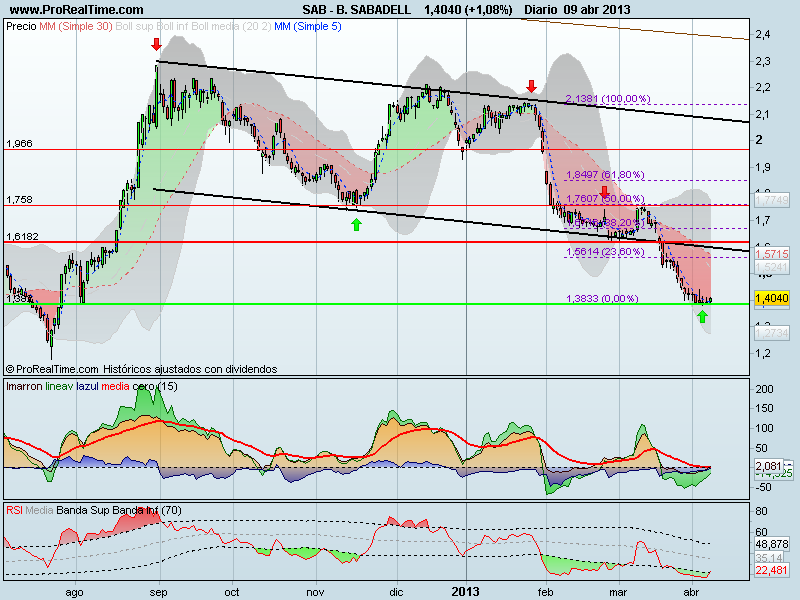Select the RSI legend label
Viewport: 800px width, 600px height.
tap(14, 510)
